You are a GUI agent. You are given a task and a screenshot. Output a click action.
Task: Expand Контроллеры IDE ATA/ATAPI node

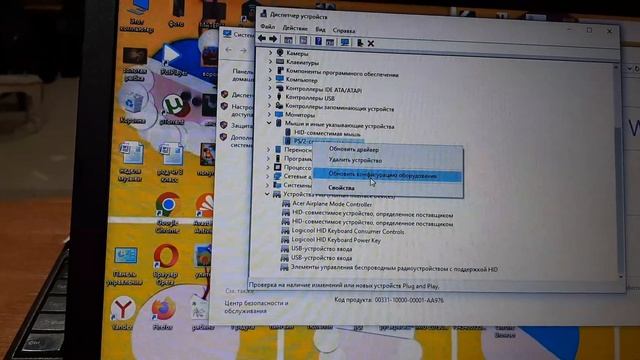(269, 88)
